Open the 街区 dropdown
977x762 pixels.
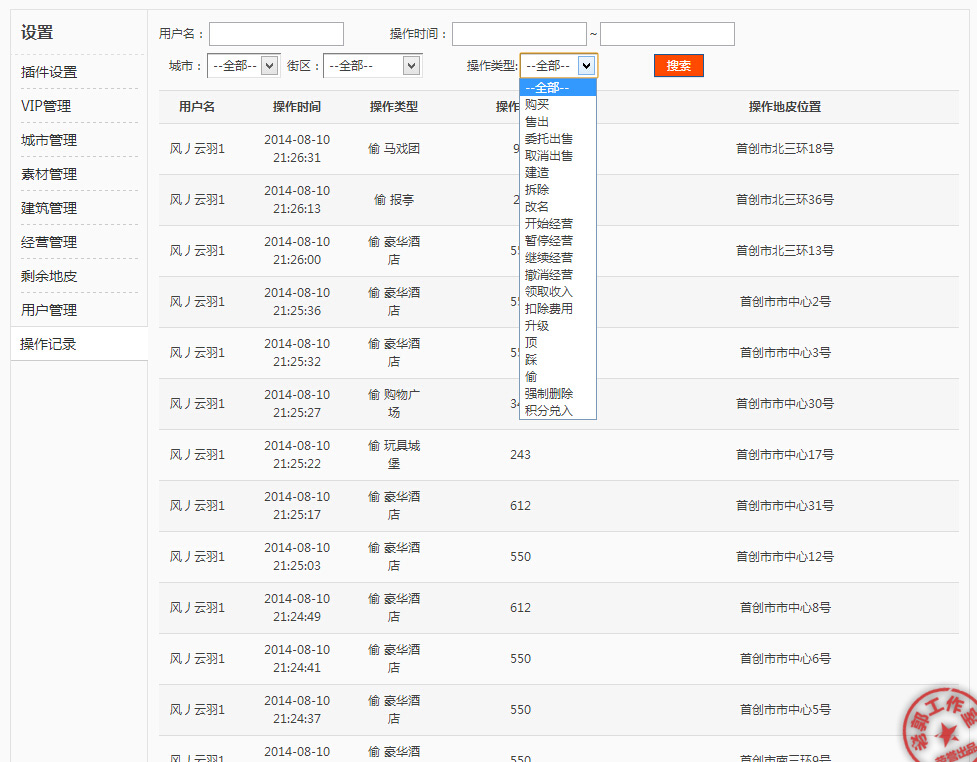pos(372,65)
